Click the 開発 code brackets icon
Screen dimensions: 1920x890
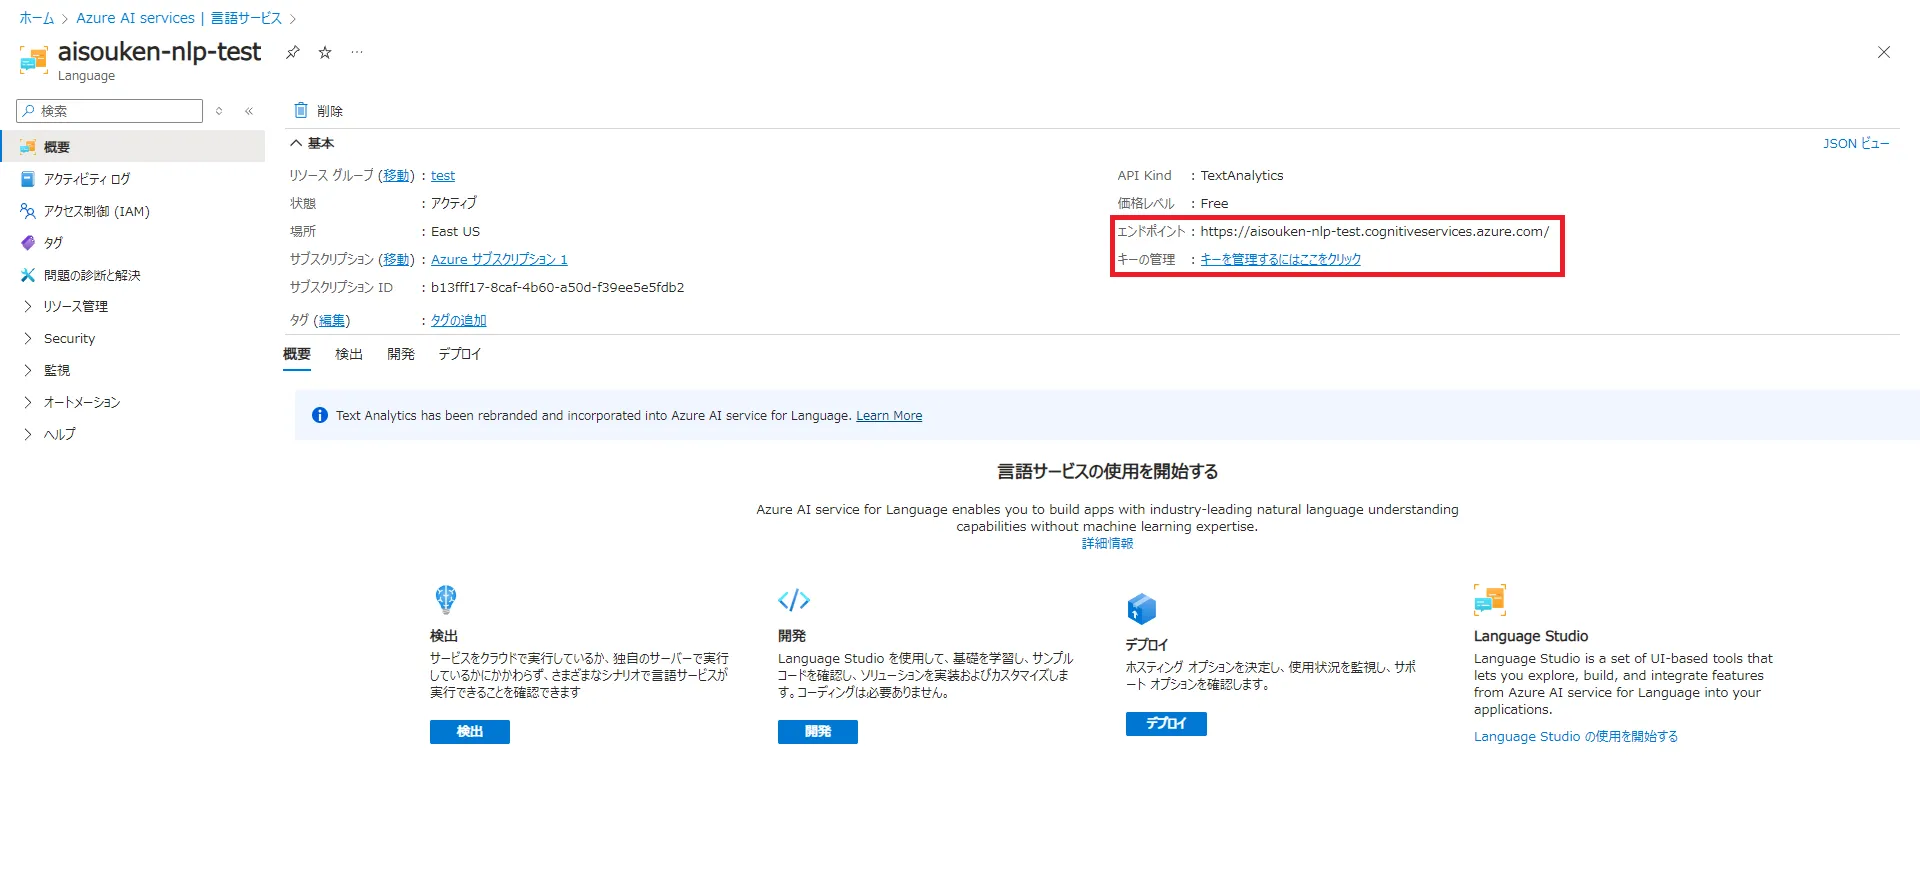tap(794, 600)
